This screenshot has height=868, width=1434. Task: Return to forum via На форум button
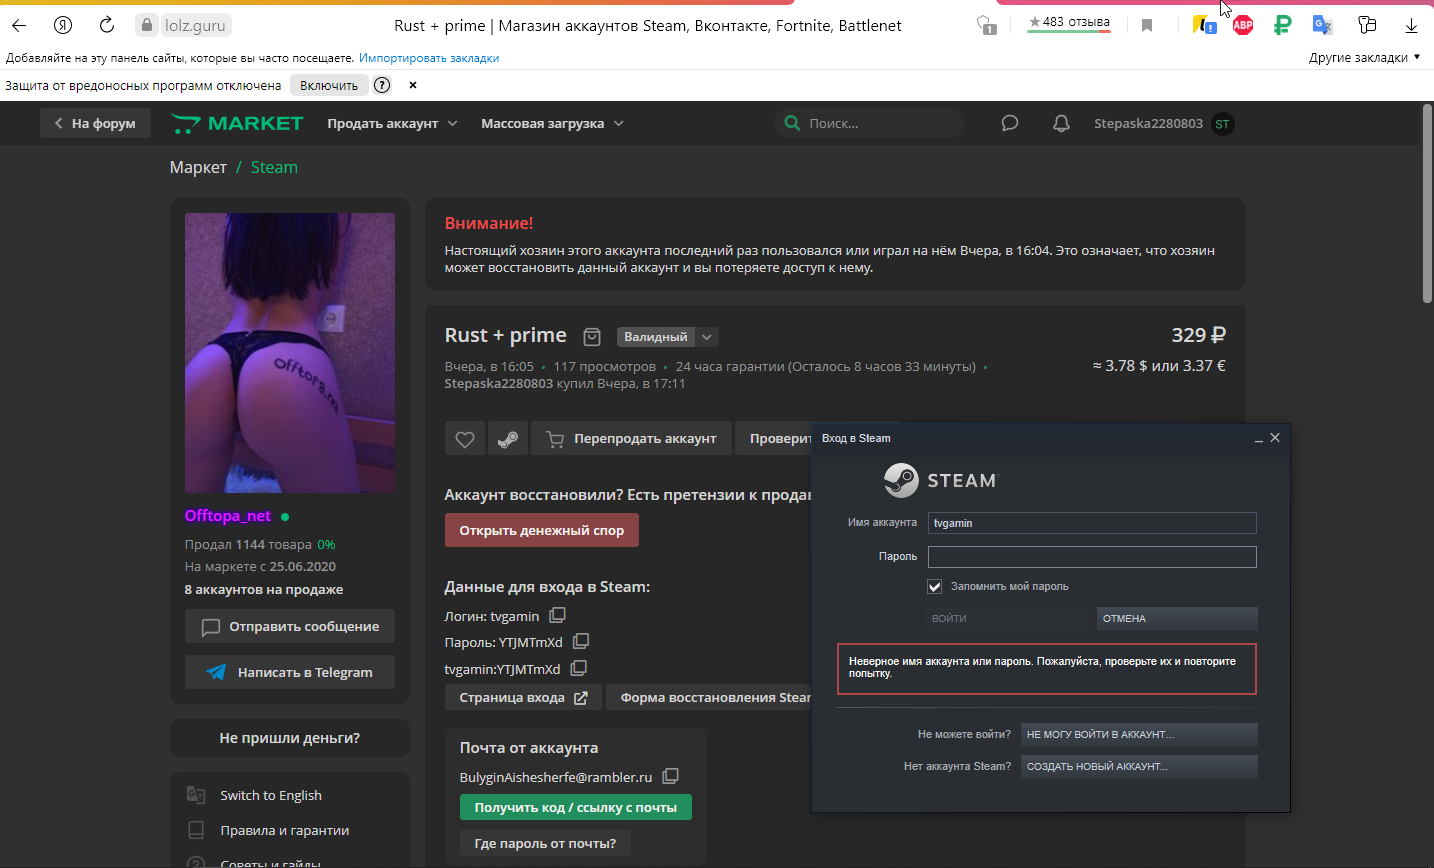[95, 123]
